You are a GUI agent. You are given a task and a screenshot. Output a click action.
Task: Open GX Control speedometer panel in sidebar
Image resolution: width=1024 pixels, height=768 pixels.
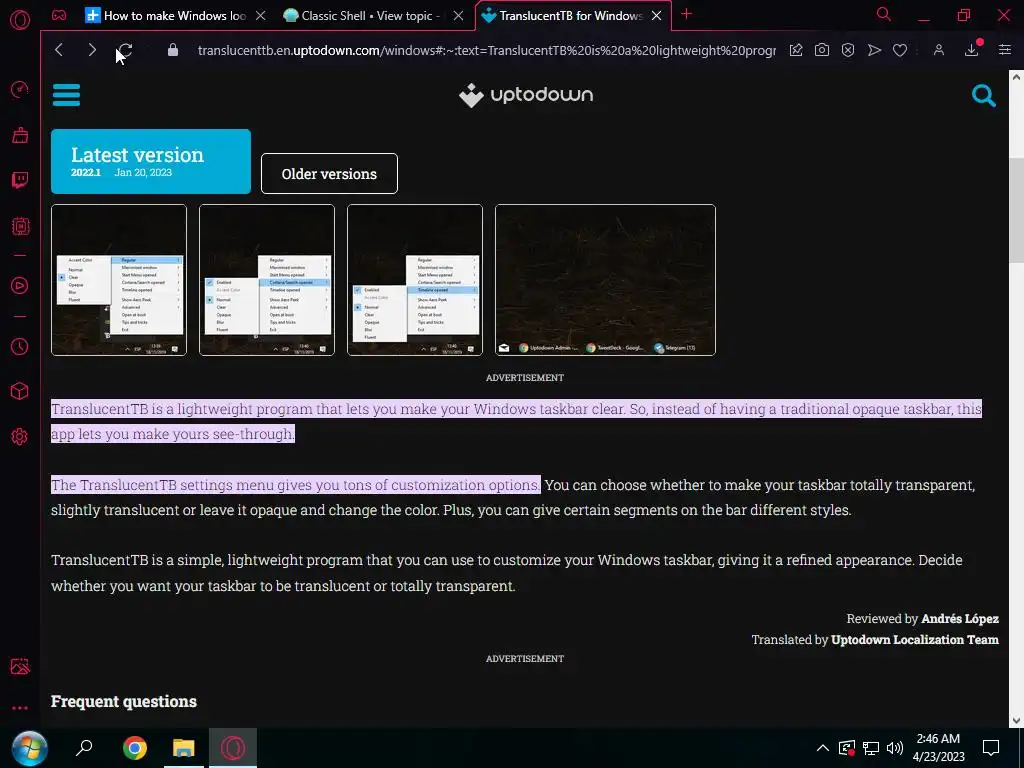(20, 89)
